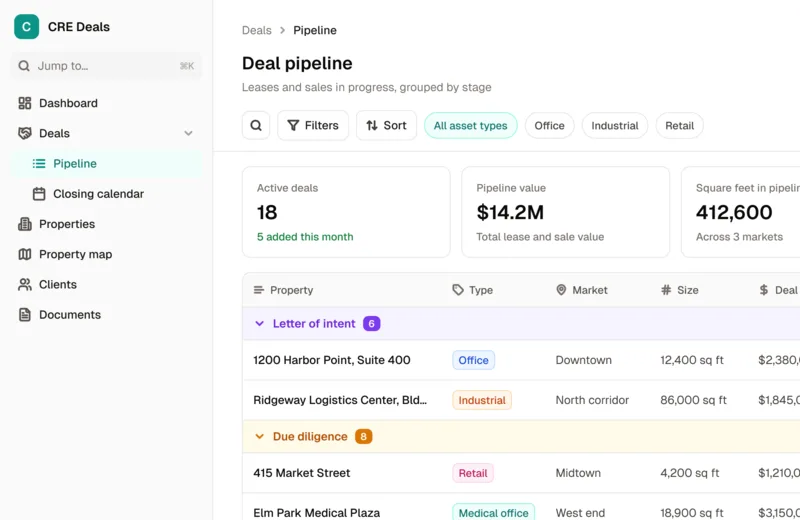
Task: Click the Due diligence count badge 8
Action: 363,436
